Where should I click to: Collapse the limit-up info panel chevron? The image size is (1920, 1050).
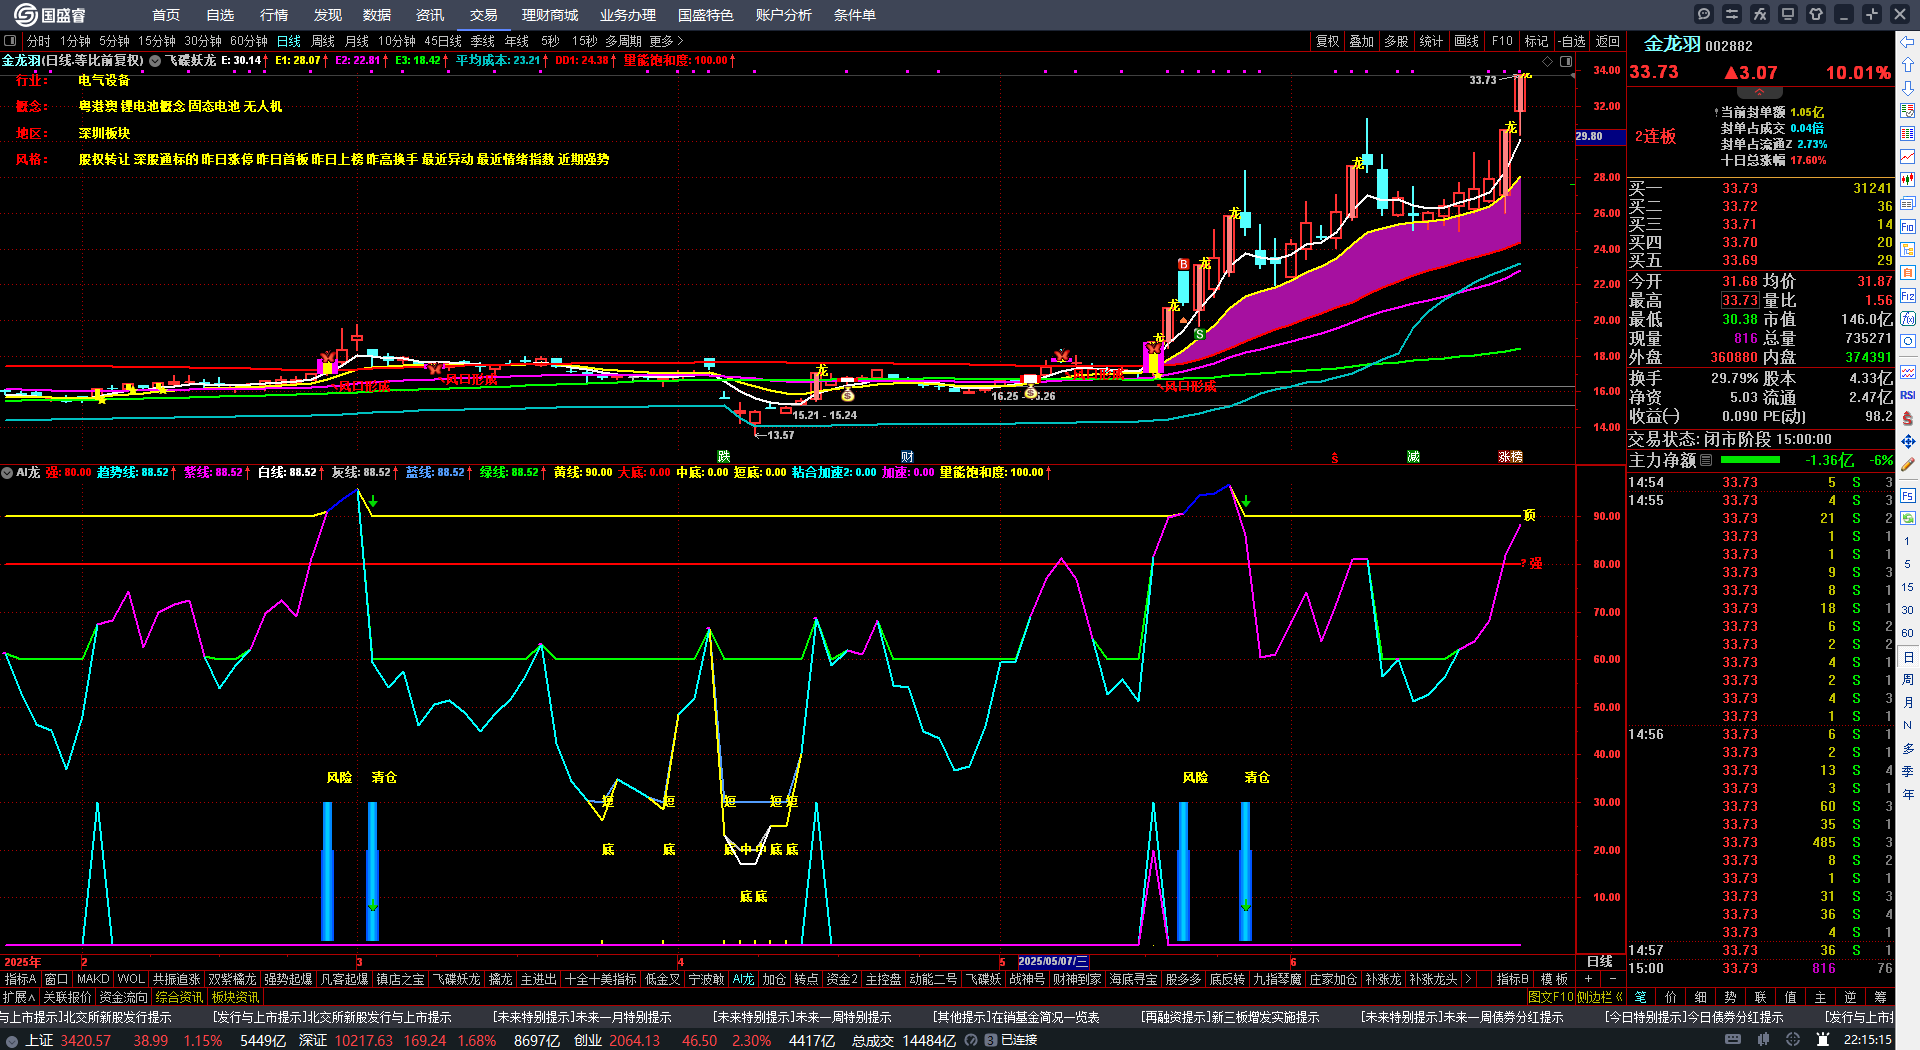[1759, 92]
